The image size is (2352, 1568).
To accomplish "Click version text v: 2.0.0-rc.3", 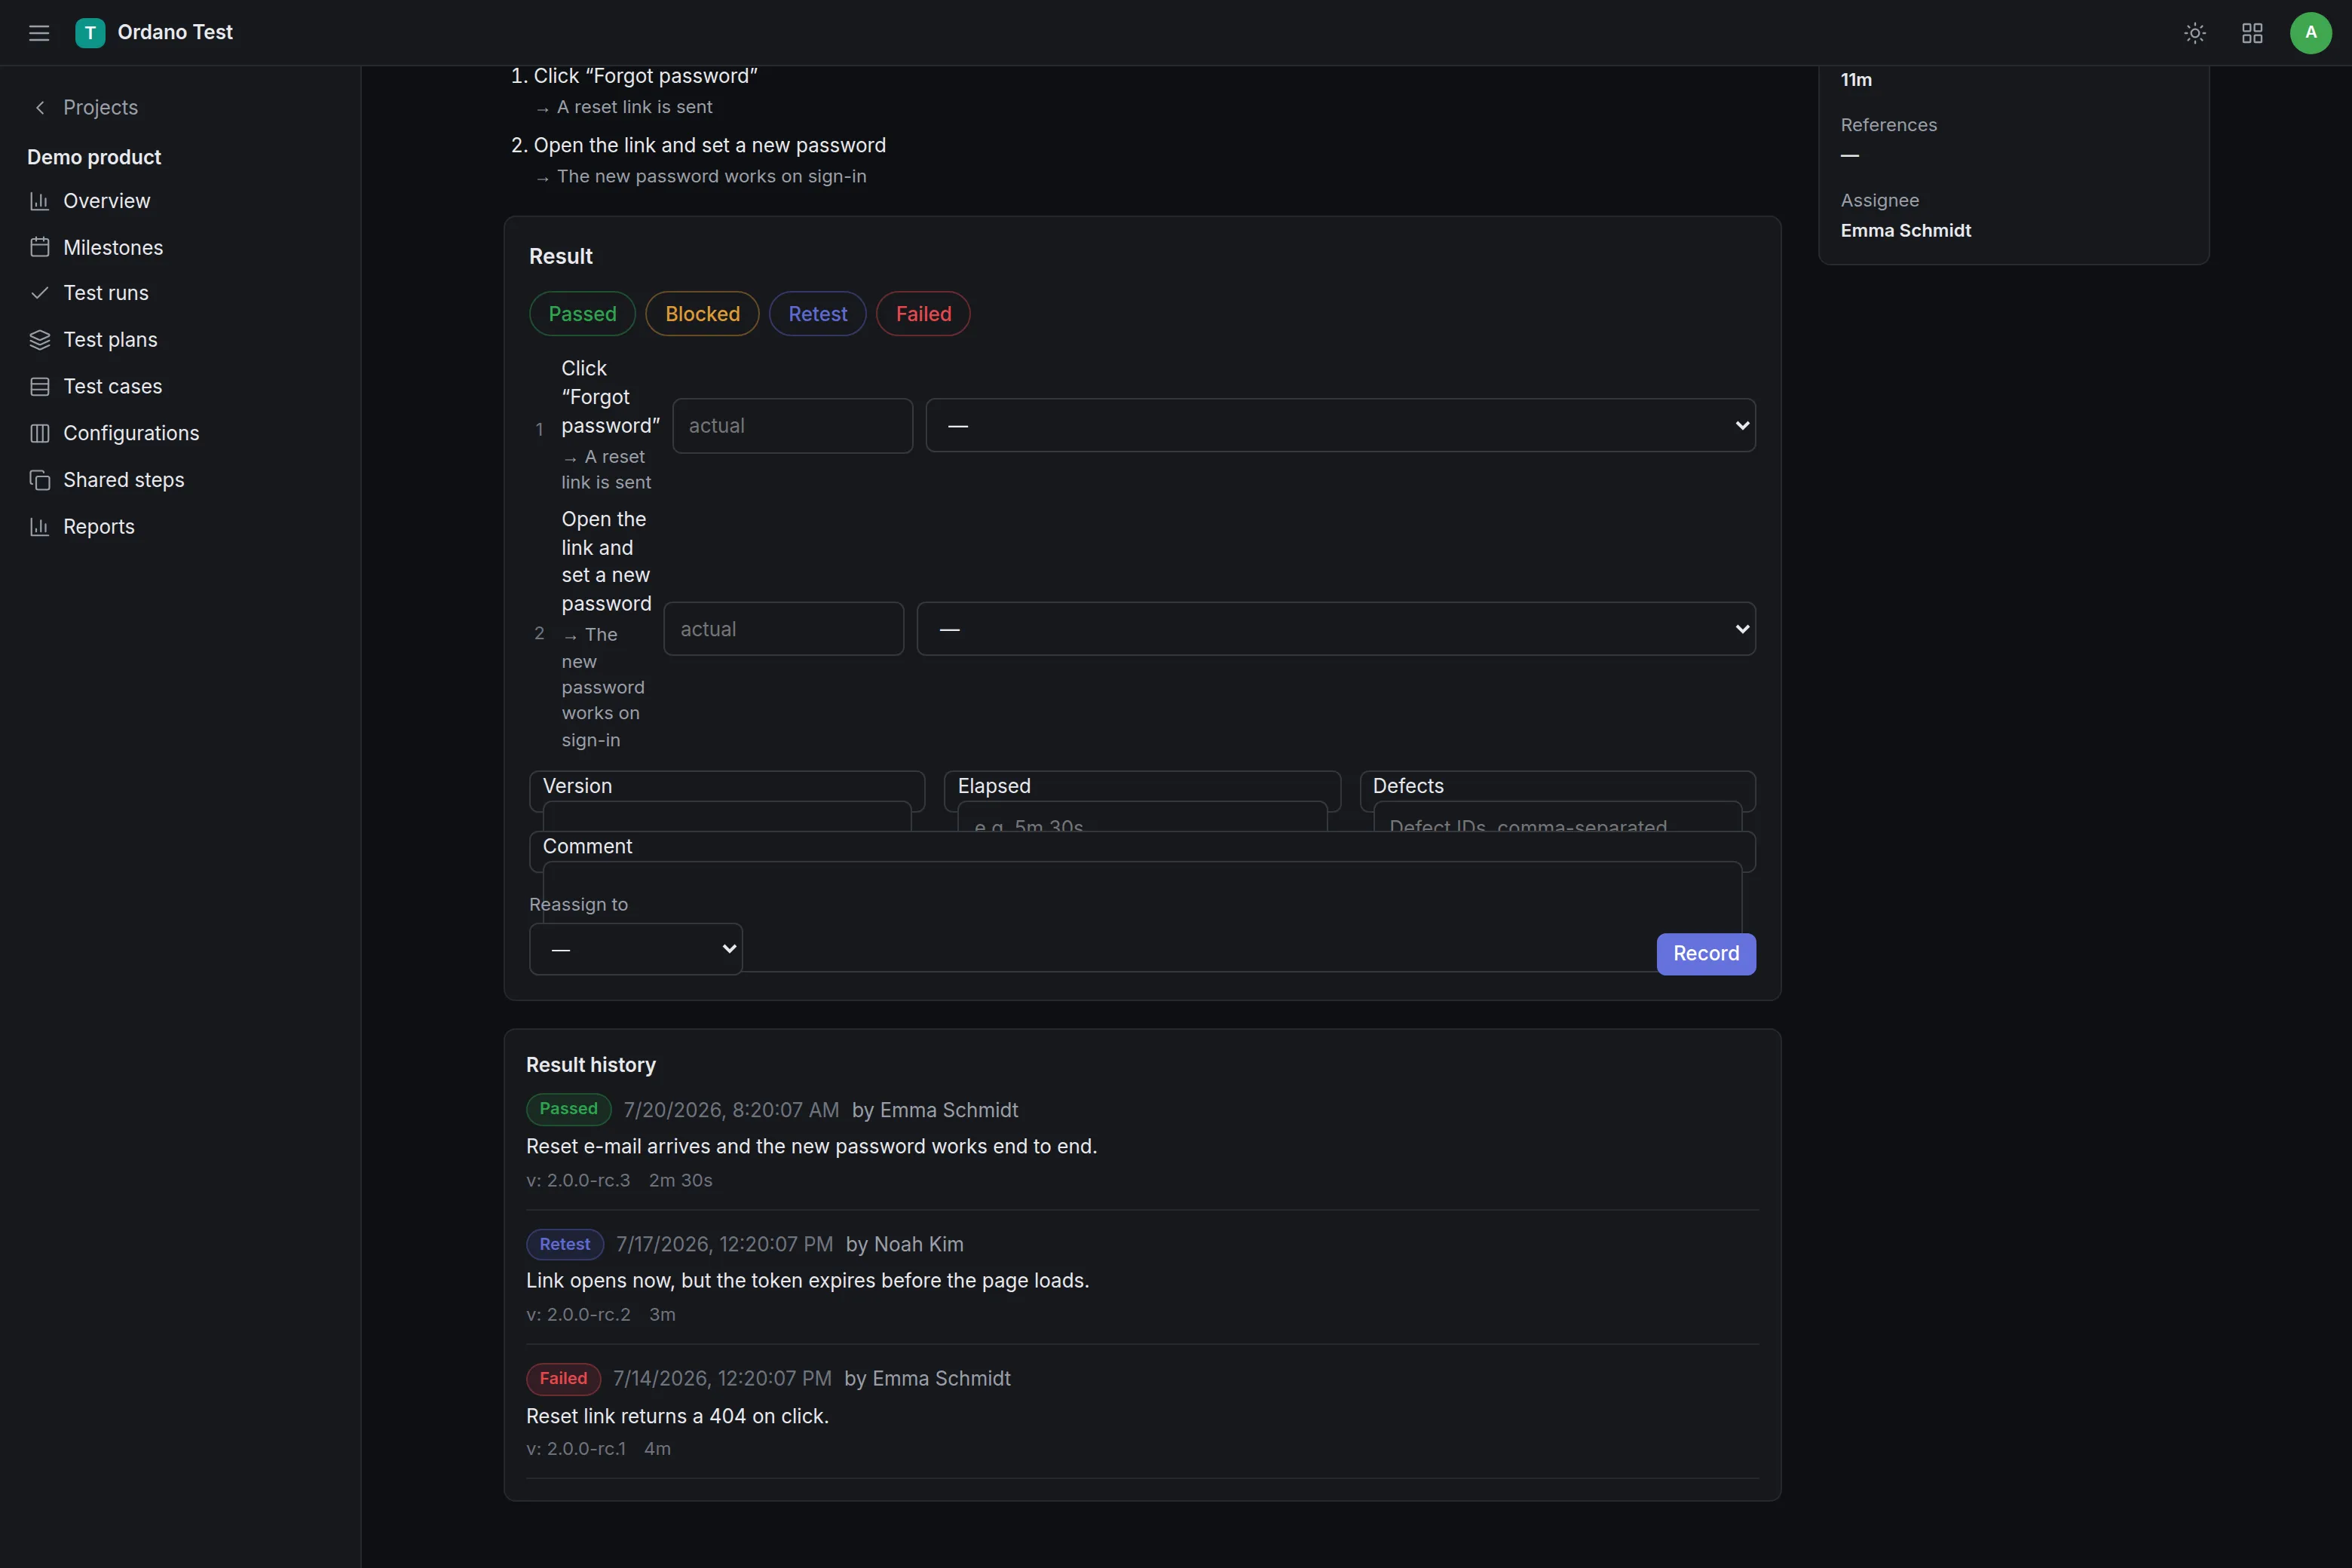I will 578,1181.
